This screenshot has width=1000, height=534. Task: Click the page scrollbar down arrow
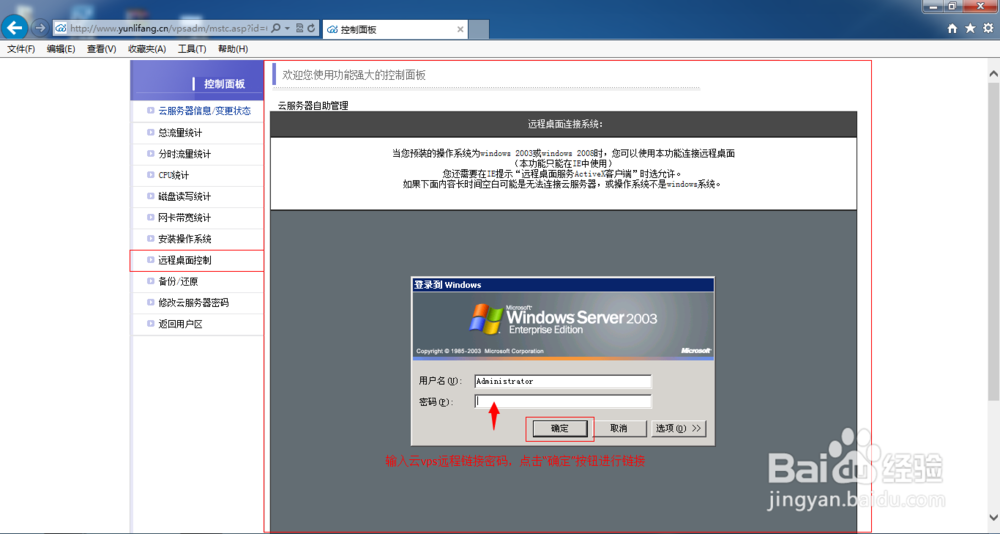click(x=993, y=517)
